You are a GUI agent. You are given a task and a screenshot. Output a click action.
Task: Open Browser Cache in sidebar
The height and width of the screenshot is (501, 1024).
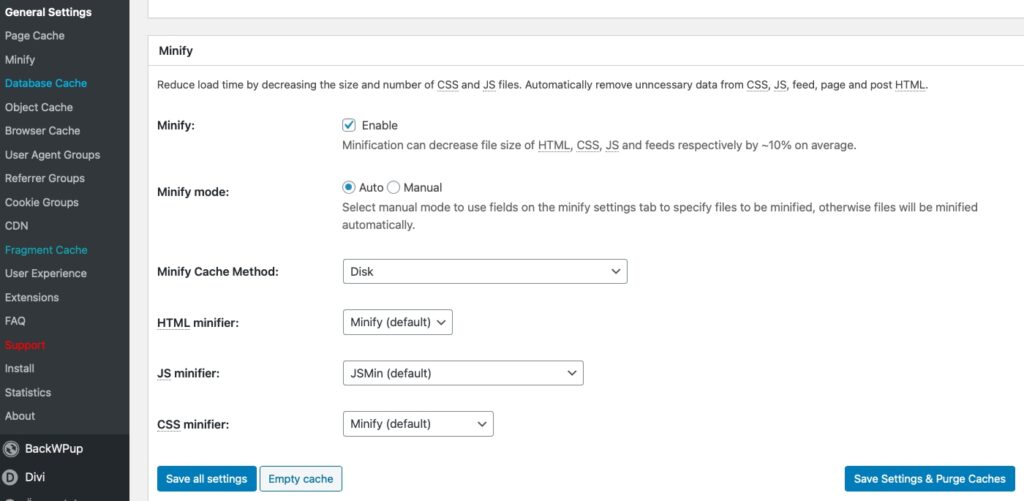tap(43, 131)
